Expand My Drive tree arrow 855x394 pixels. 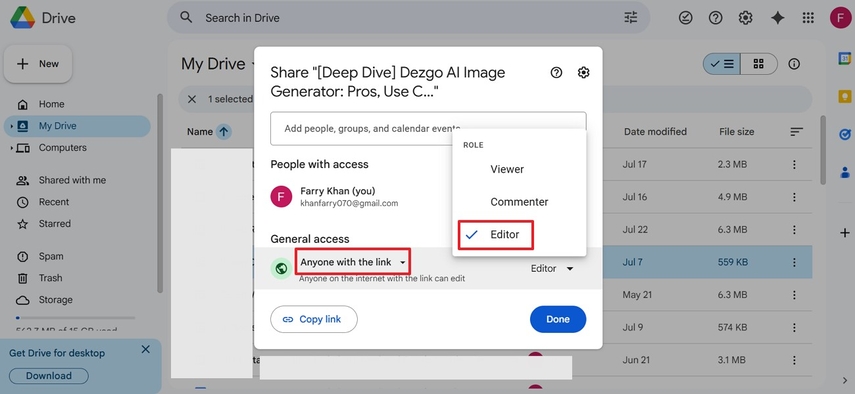11,126
